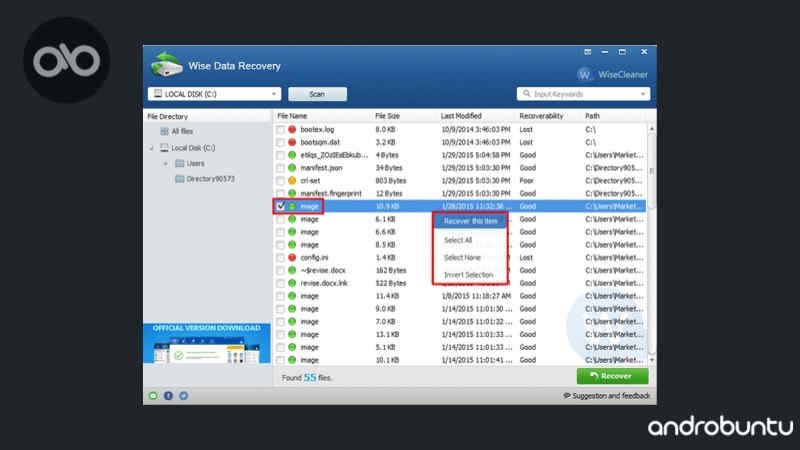Click the green Recover button
This screenshot has width=800, height=450.
pos(612,376)
